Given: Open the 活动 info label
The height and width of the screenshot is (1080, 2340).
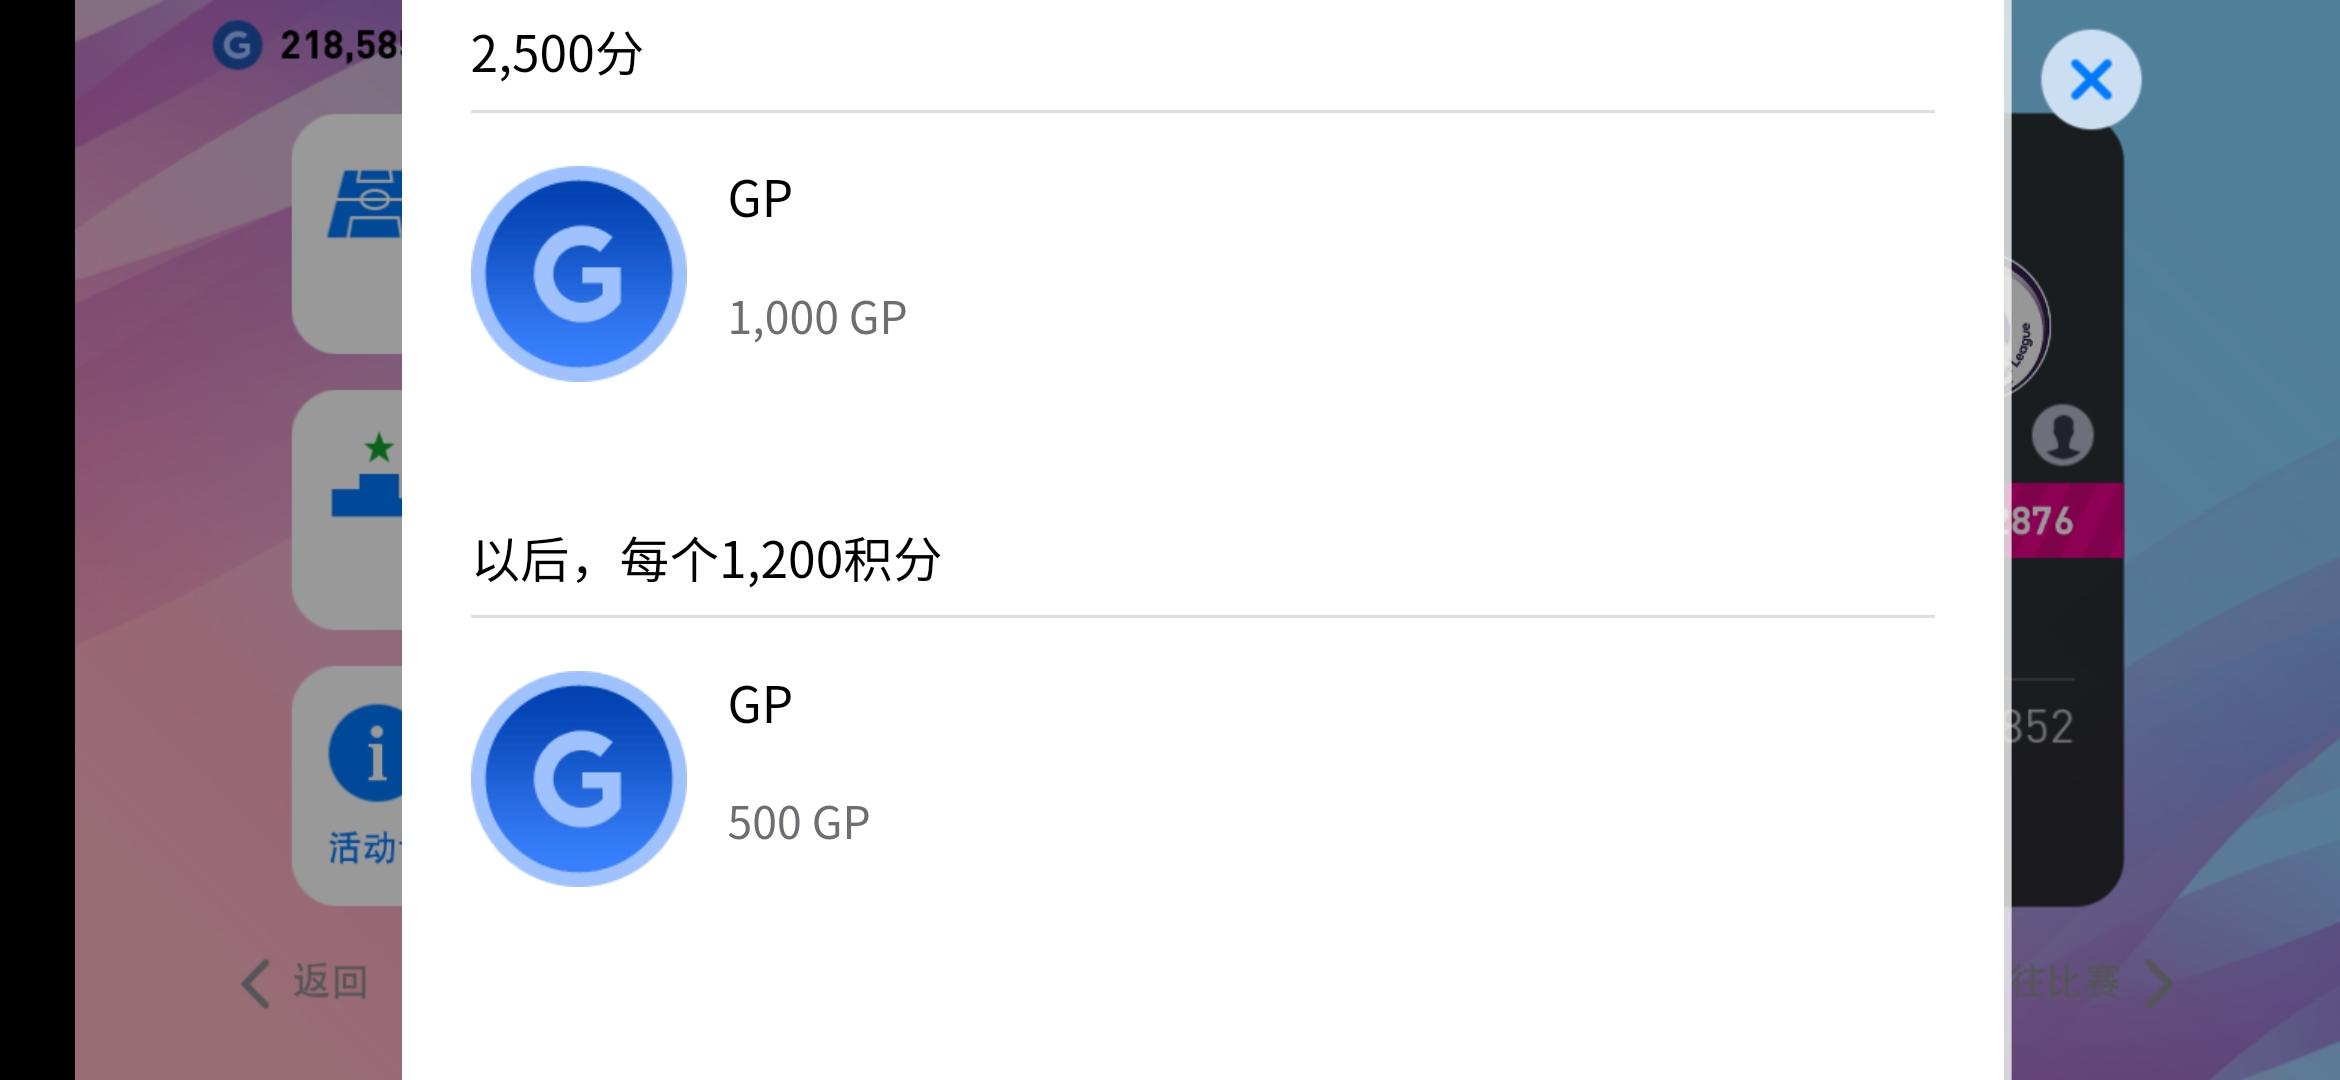Looking at the screenshot, I should (365, 848).
